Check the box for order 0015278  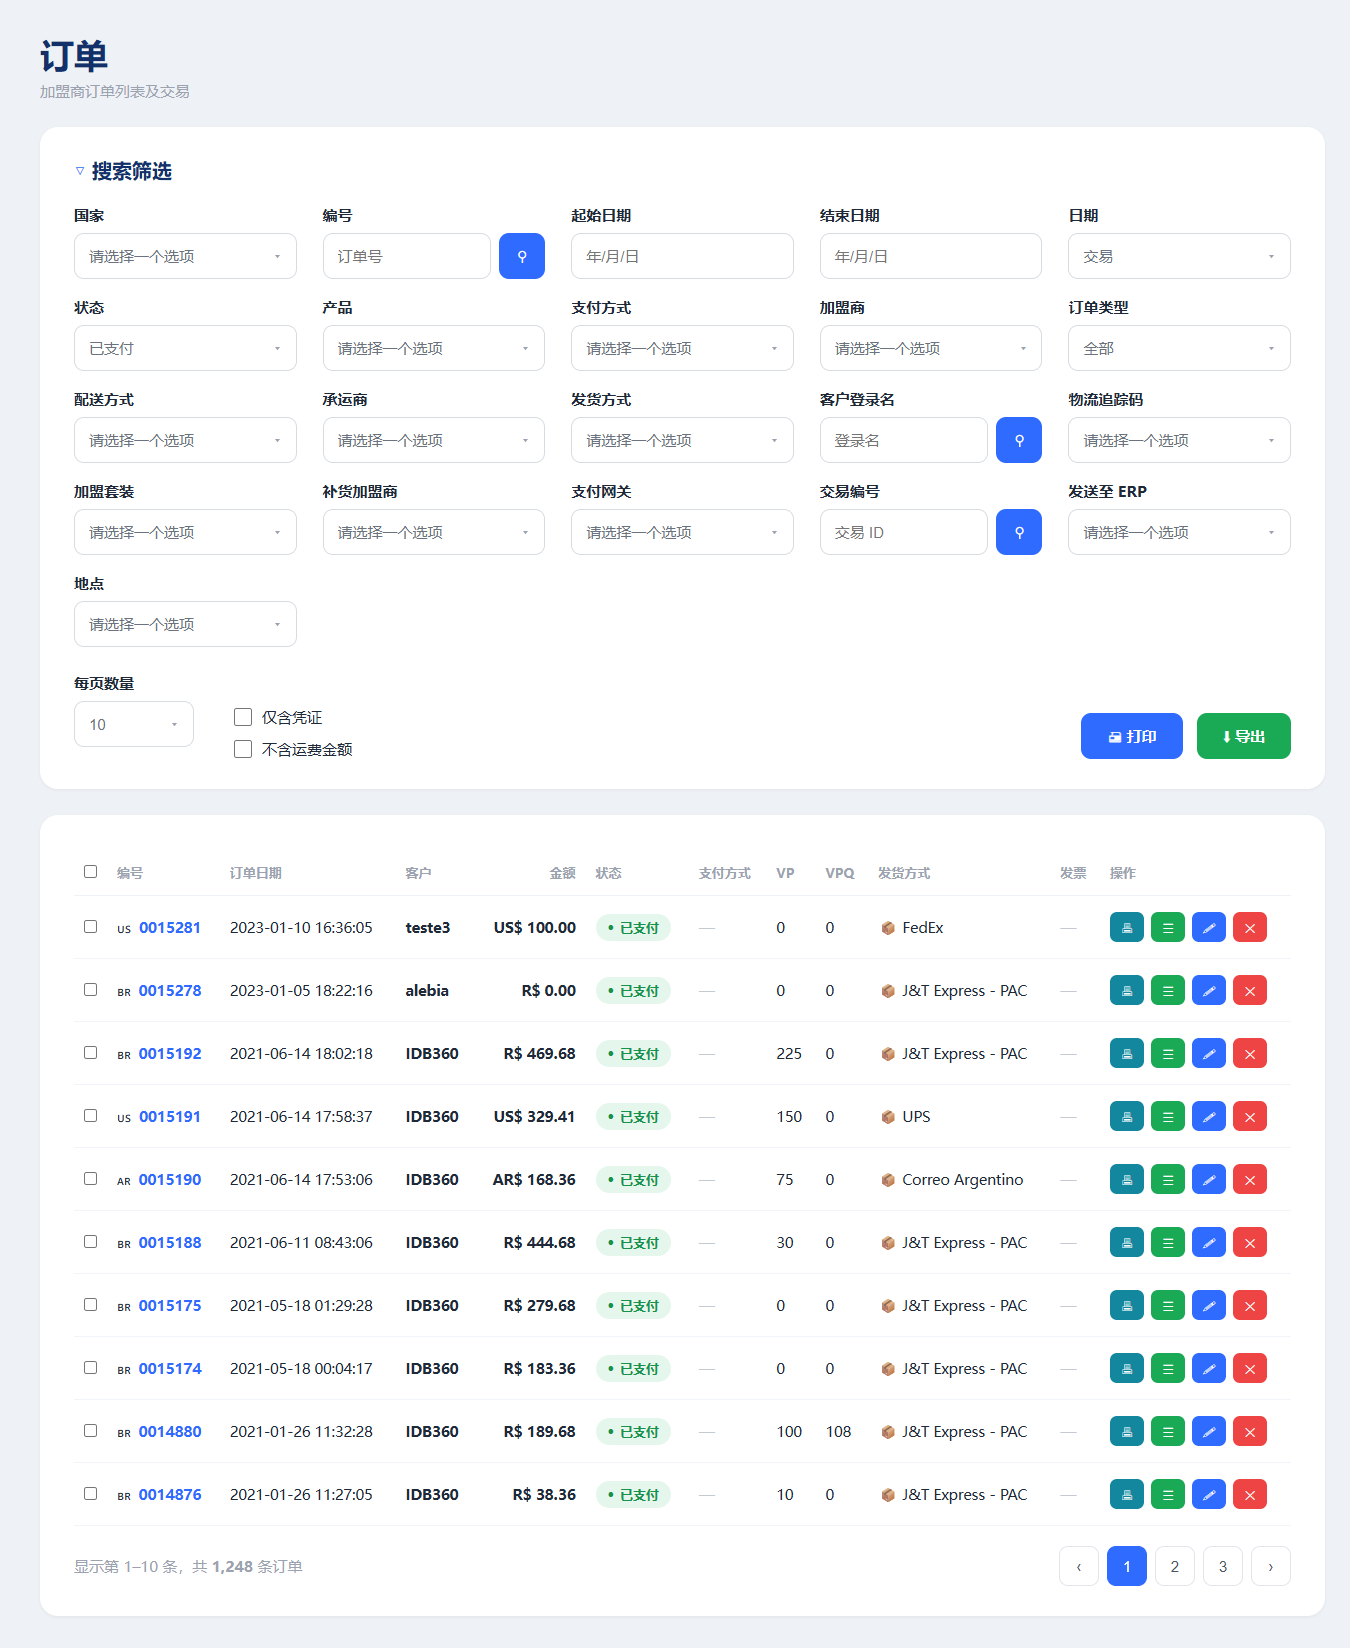coord(91,989)
